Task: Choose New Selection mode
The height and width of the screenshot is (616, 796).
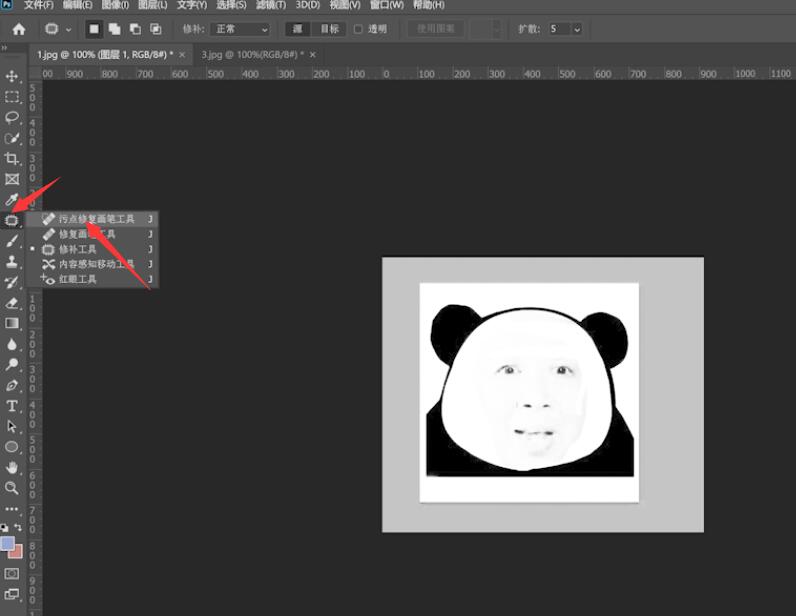Action: pos(94,29)
